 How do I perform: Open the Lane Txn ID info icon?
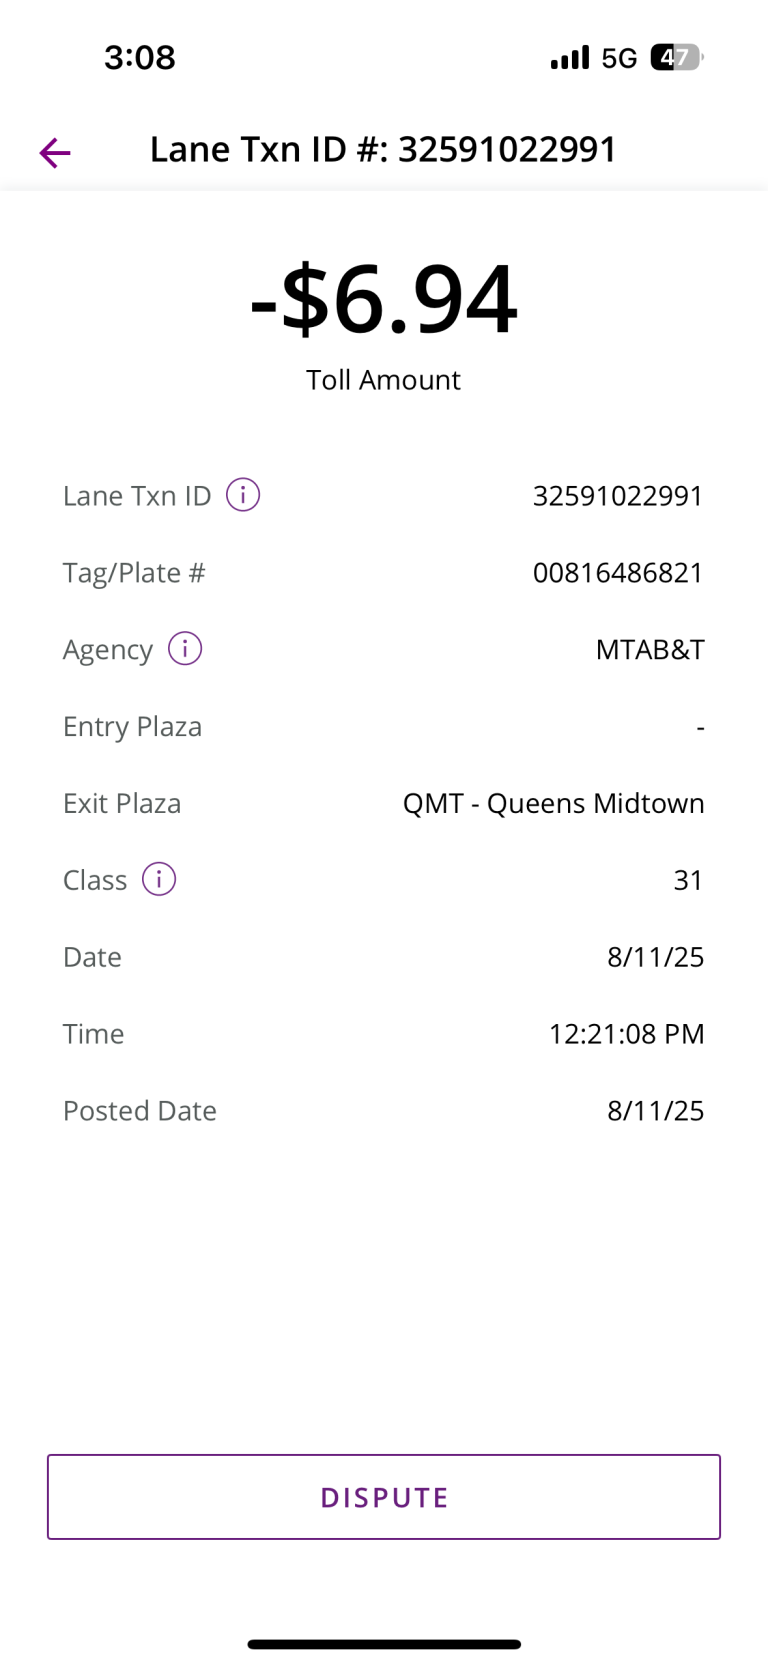(x=243, y=495)
